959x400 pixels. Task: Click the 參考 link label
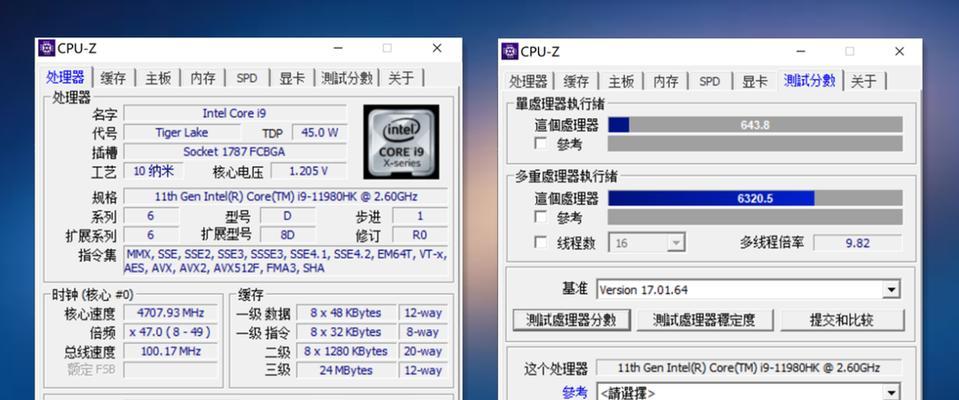pos(575,392)
